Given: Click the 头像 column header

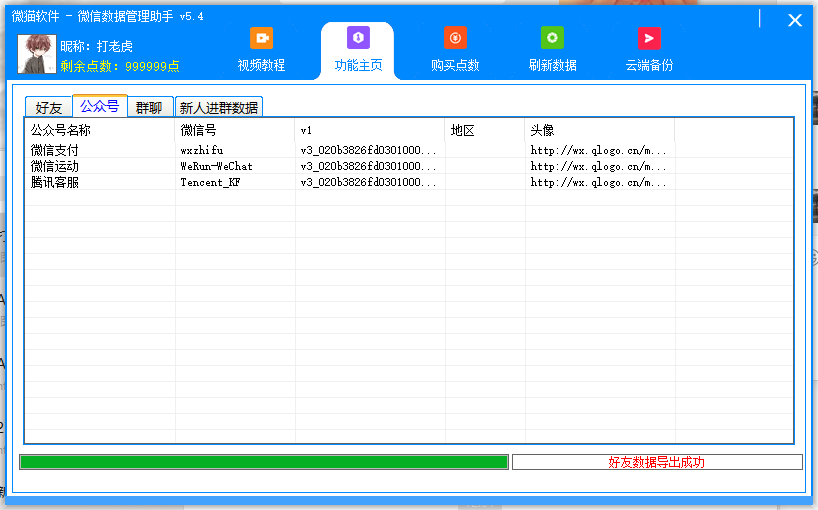Looking at the screenshot, I should (x=599, y=130).
